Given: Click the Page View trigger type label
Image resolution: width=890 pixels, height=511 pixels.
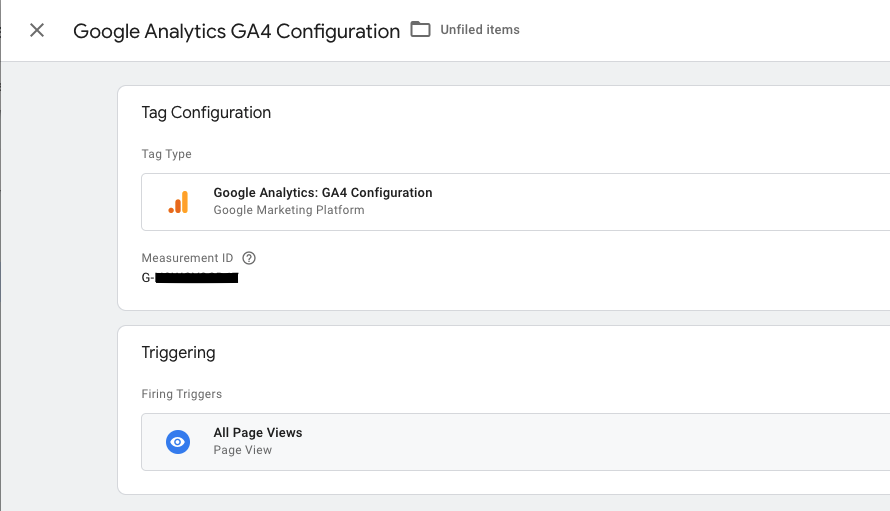Looking at the screenshot, I should [x=242, y=450].
